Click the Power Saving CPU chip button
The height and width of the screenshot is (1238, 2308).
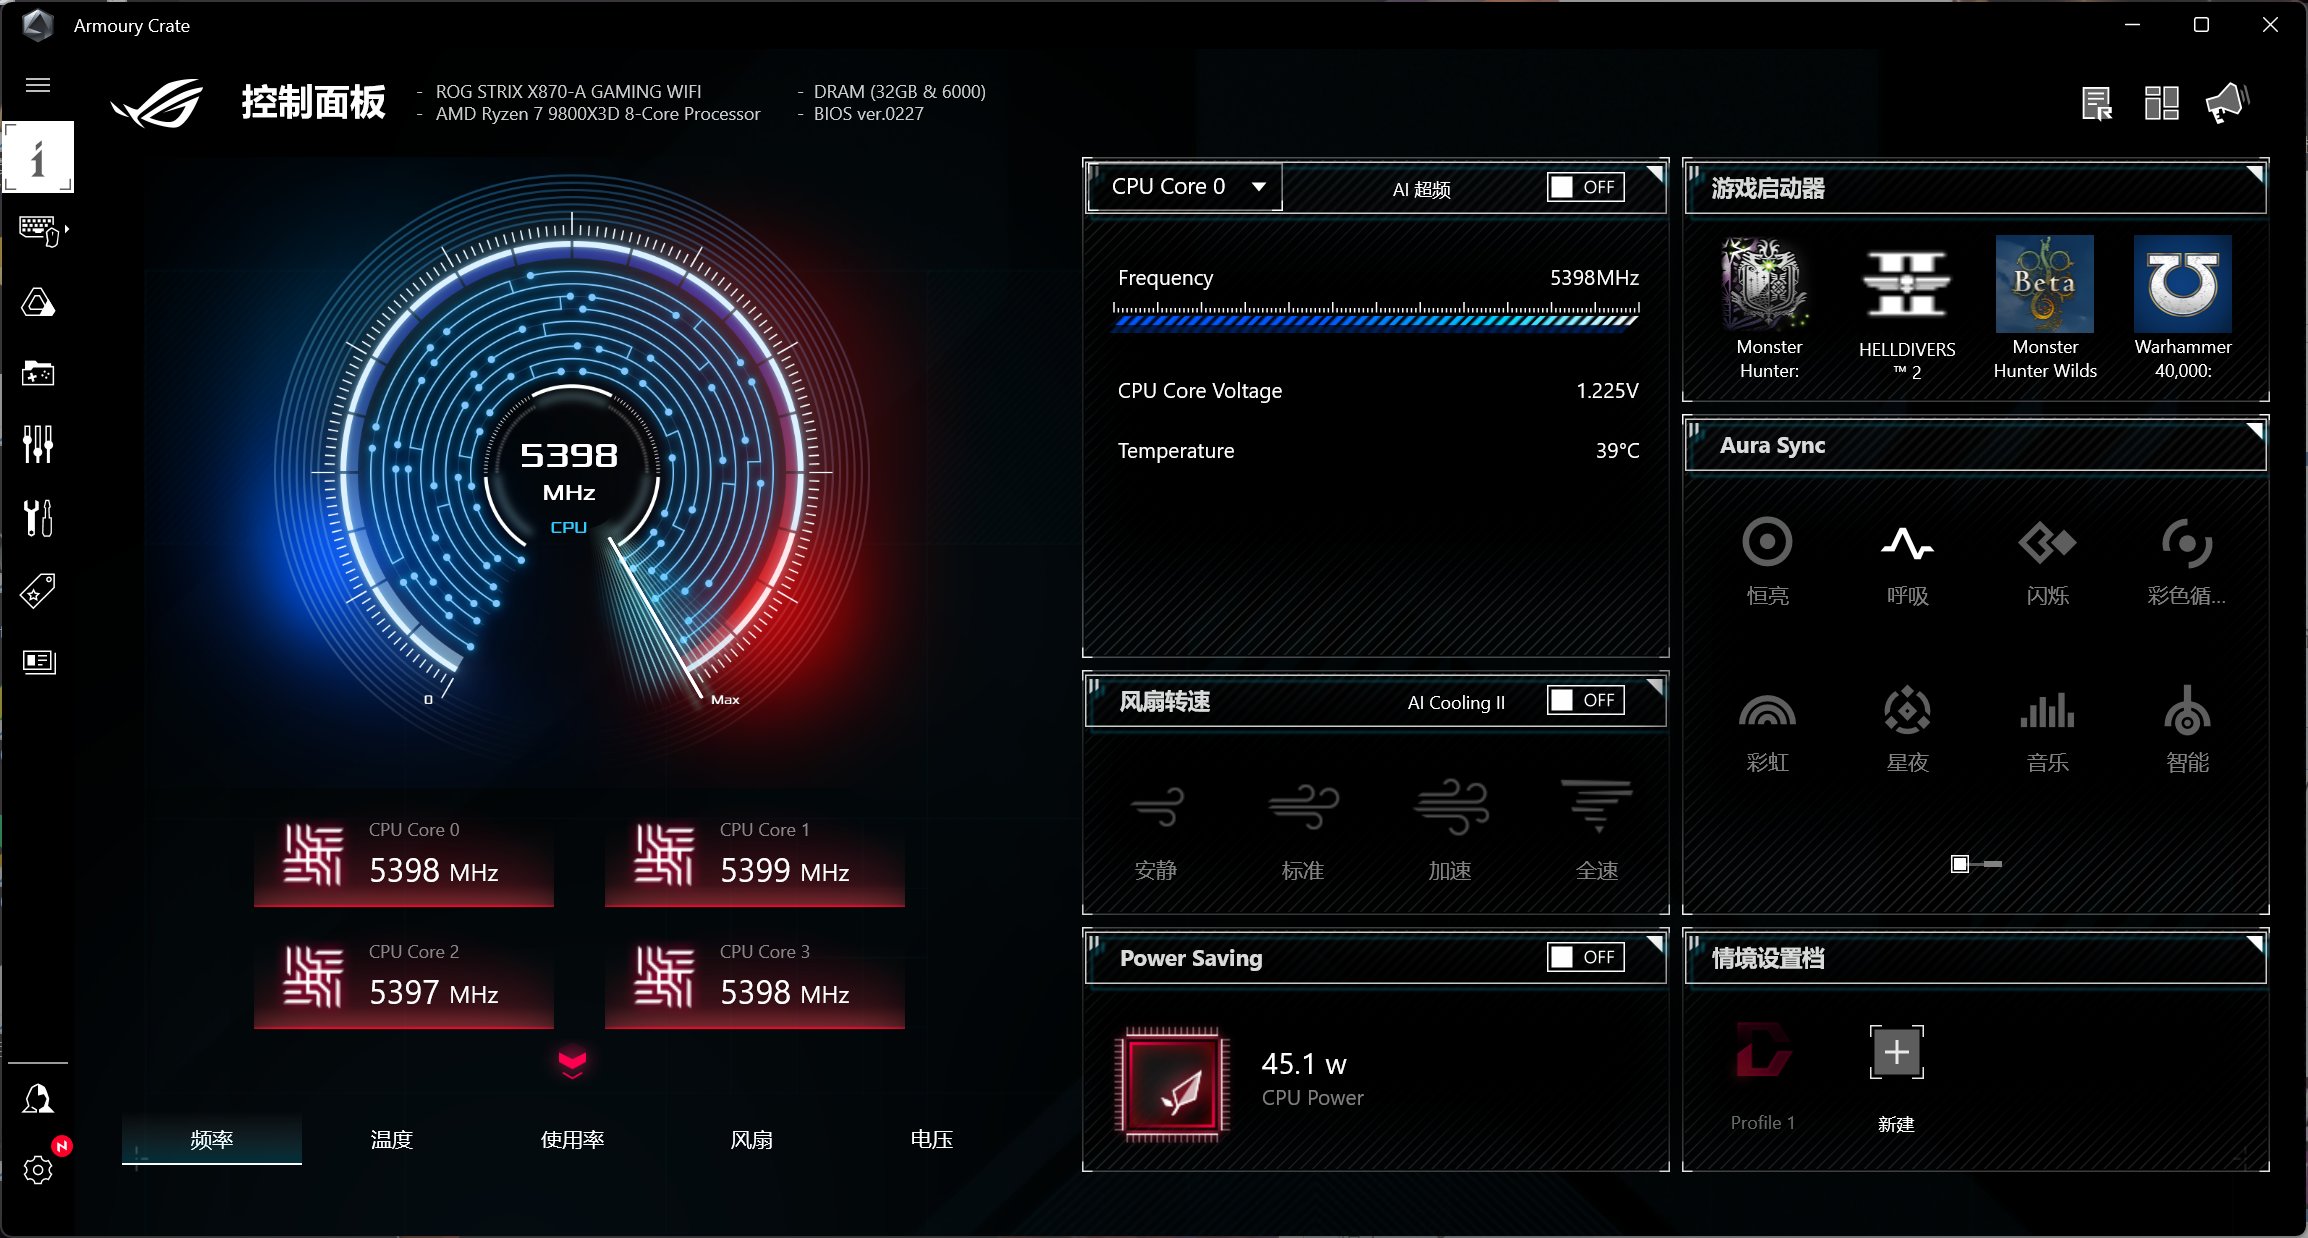[x=1172, y=1085]
